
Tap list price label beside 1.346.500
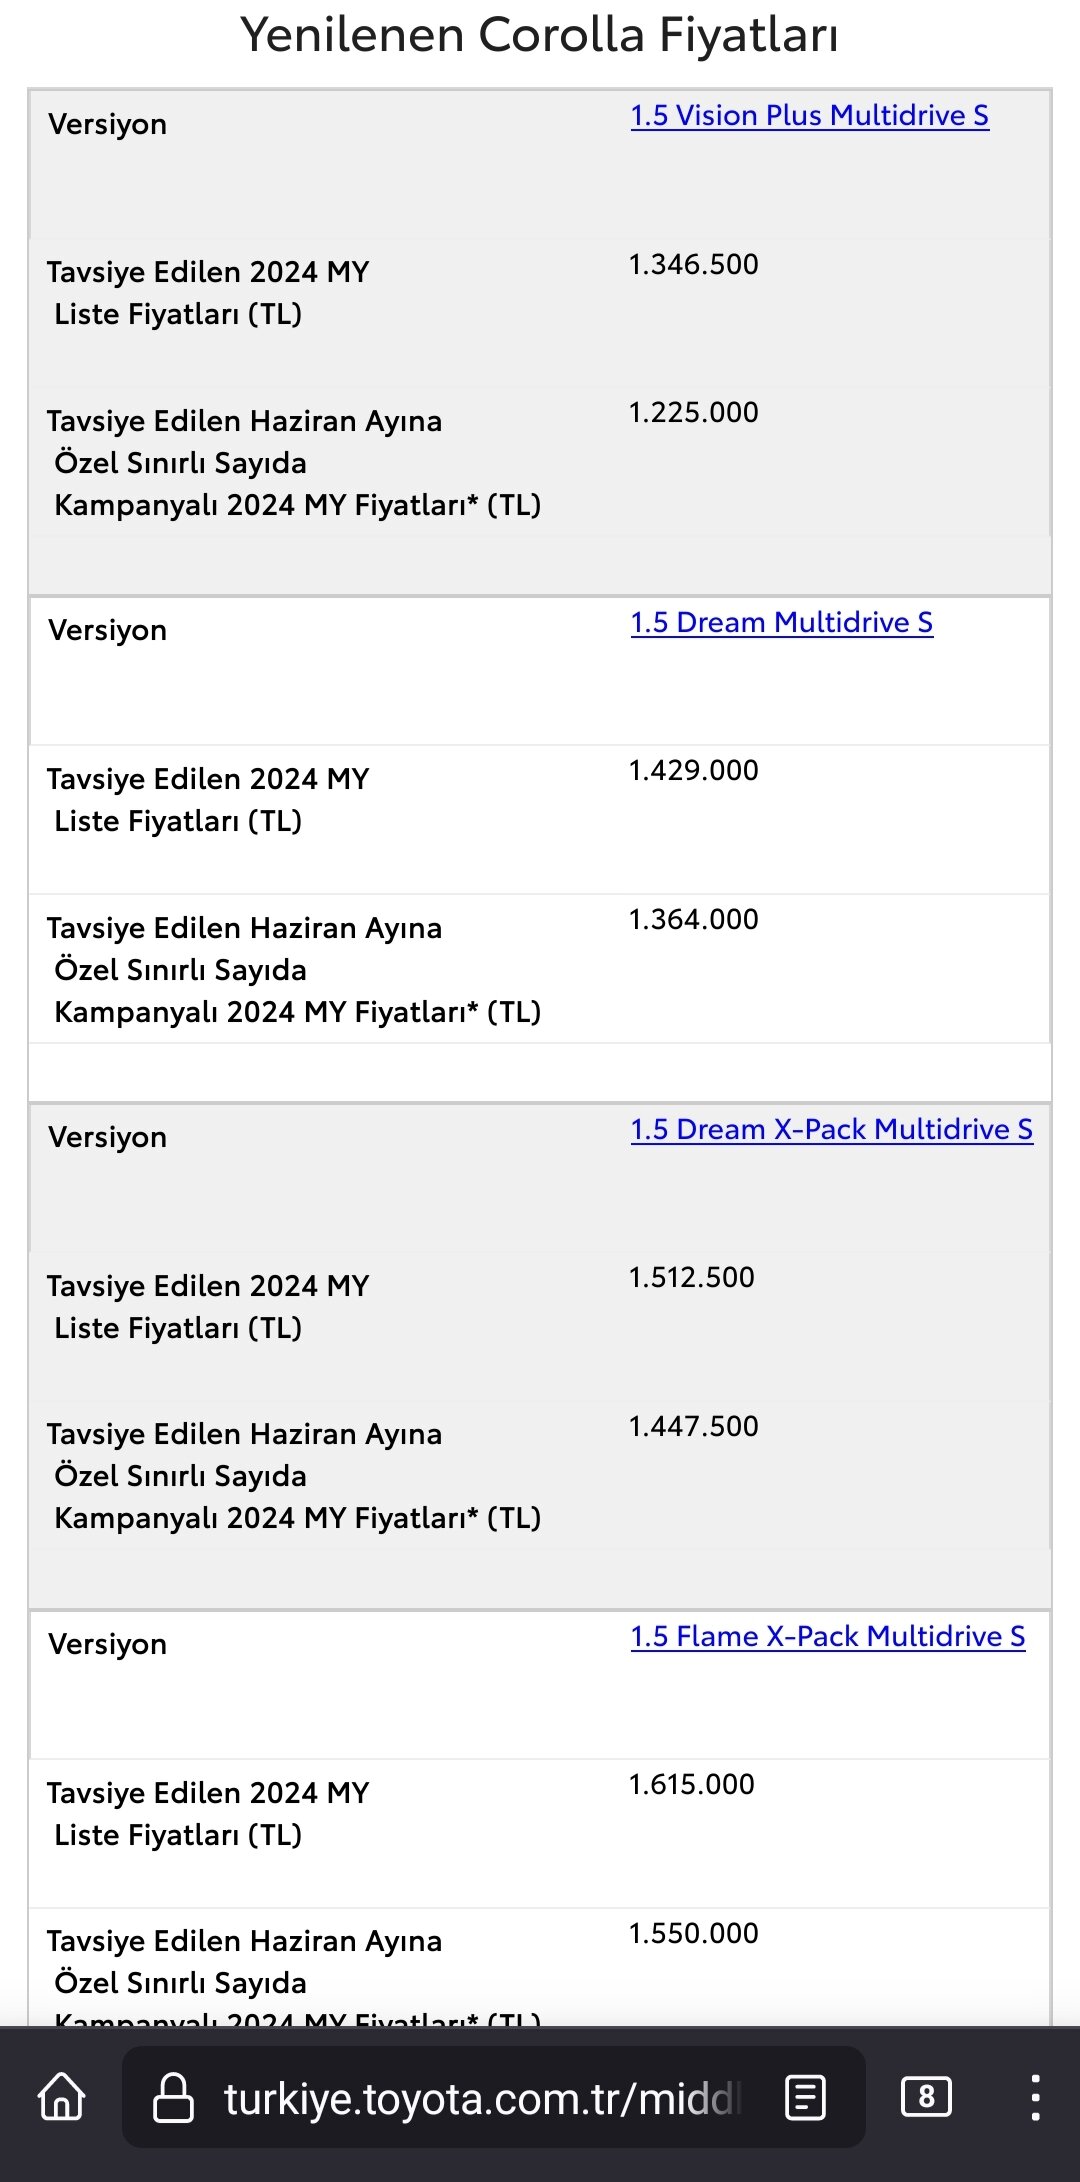point(208,293)
